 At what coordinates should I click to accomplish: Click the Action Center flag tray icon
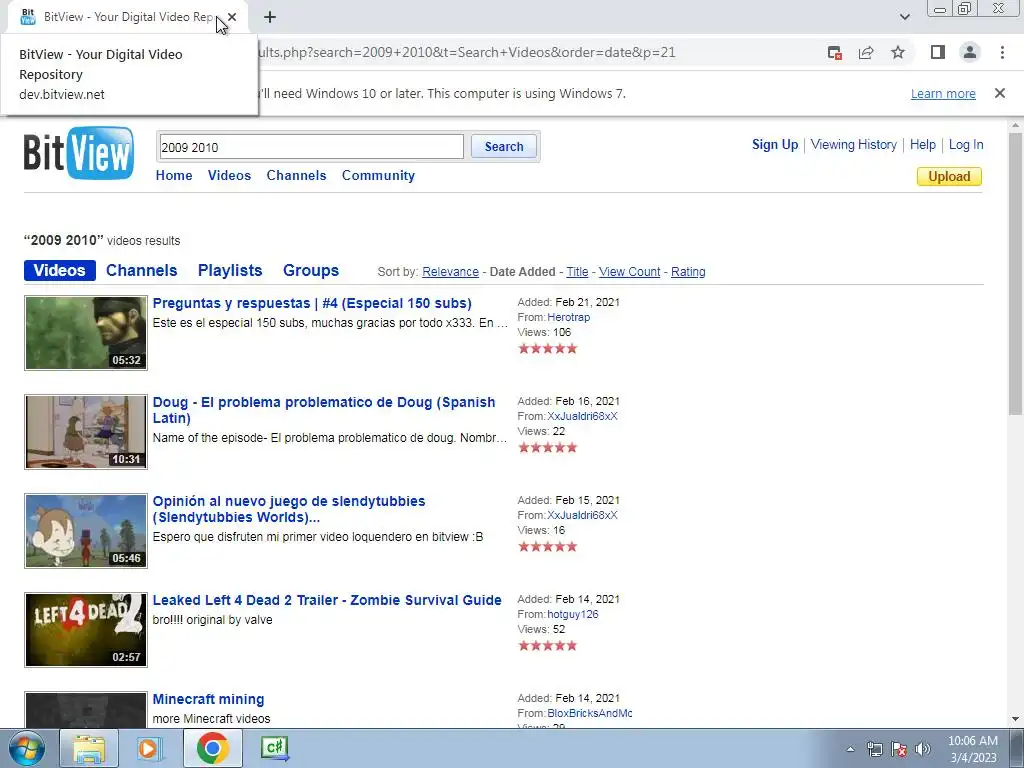[x=899, y=749]
